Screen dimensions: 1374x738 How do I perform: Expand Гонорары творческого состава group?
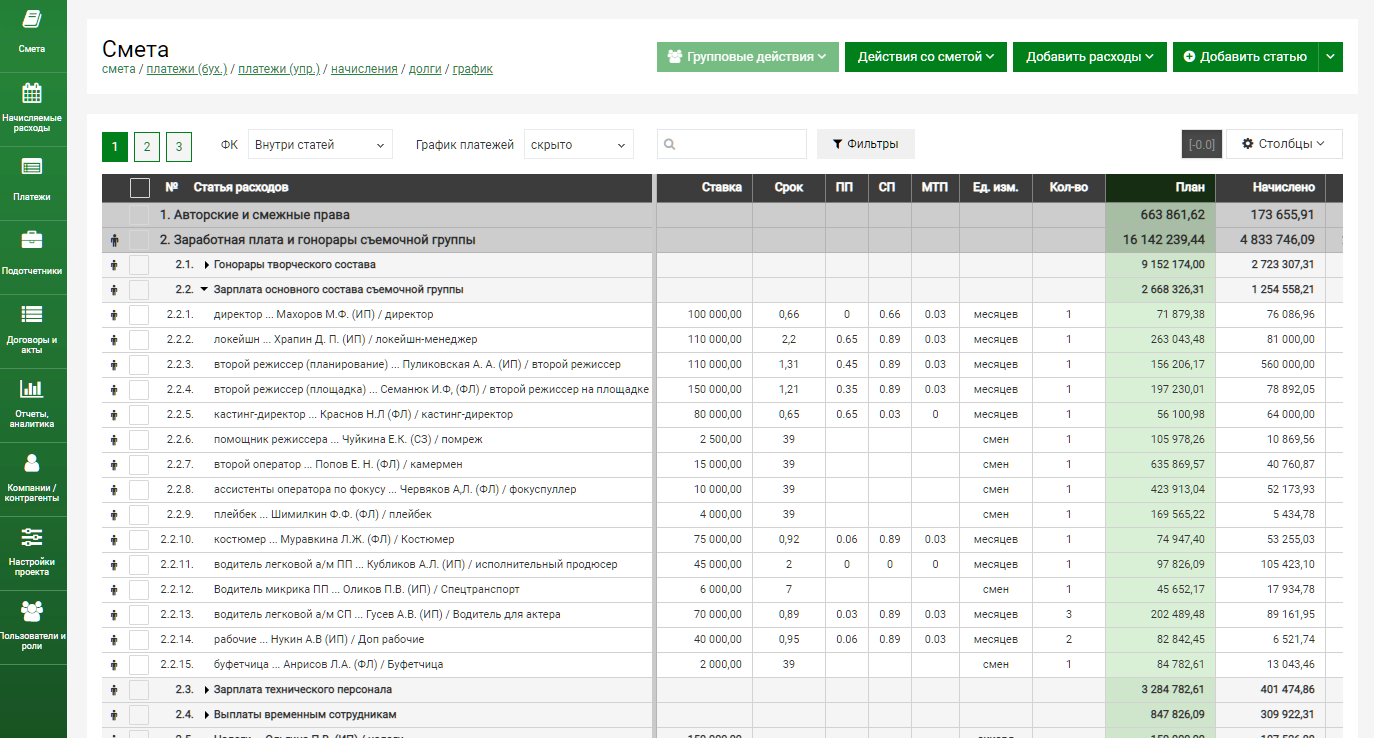pyautogui.click(x=207, y=265)
